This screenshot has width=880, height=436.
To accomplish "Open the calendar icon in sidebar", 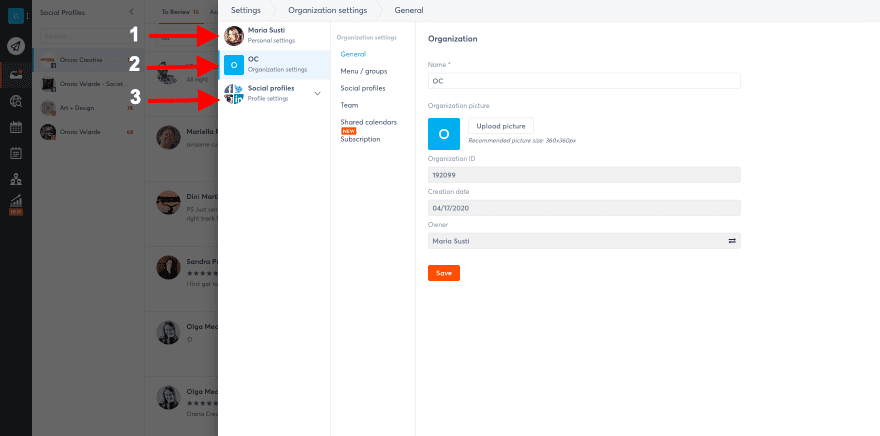I will (x=16, y=127).
